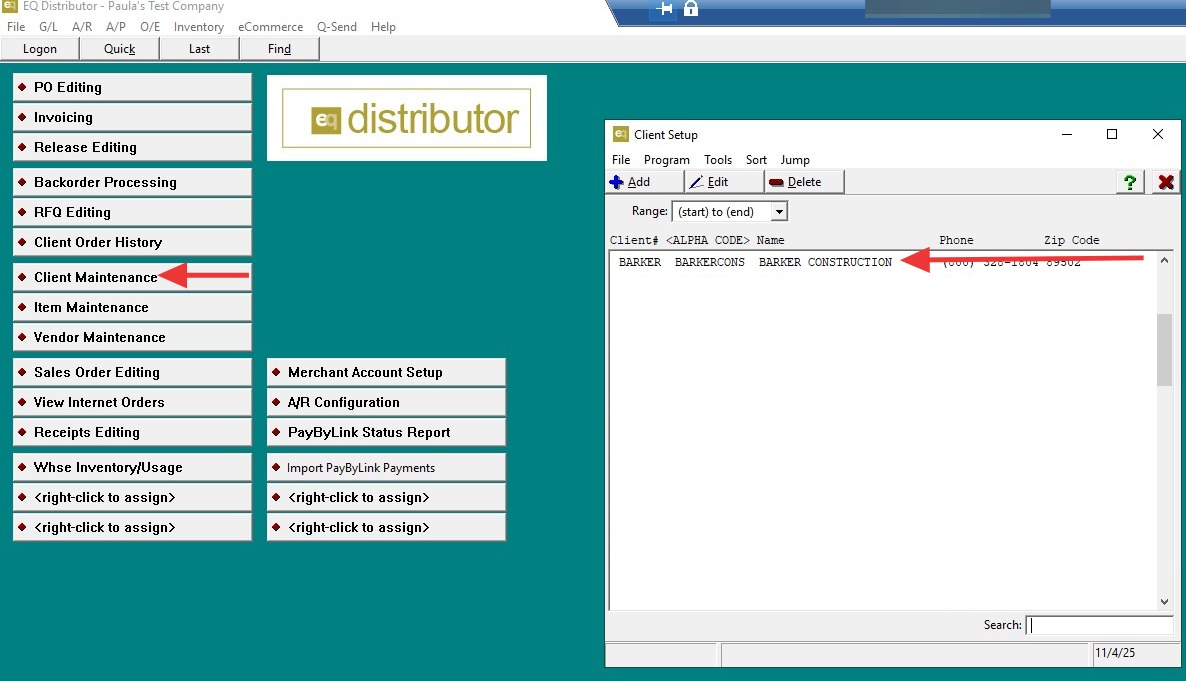Open the A/P menu
The image size is (1186, 681).
coord(116,26)
